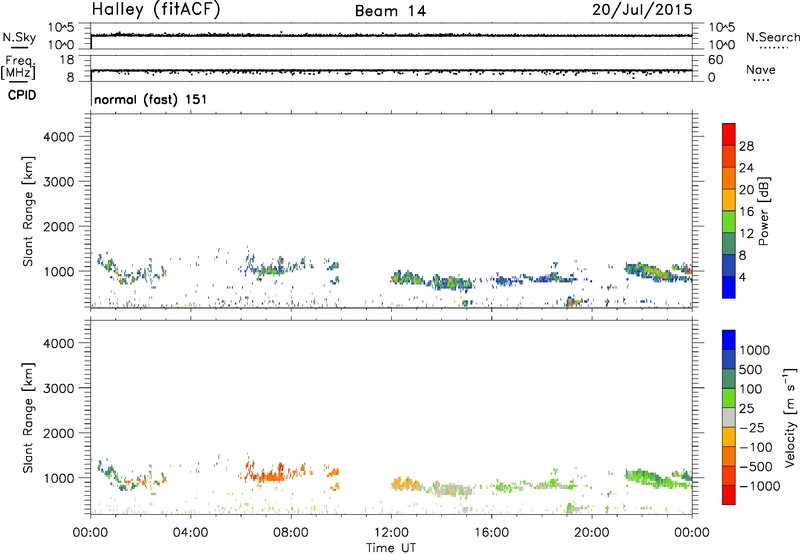This screenshot has width=800, height=554.
Task: Click the '08:00' time axis label
Action: (291, 533)
